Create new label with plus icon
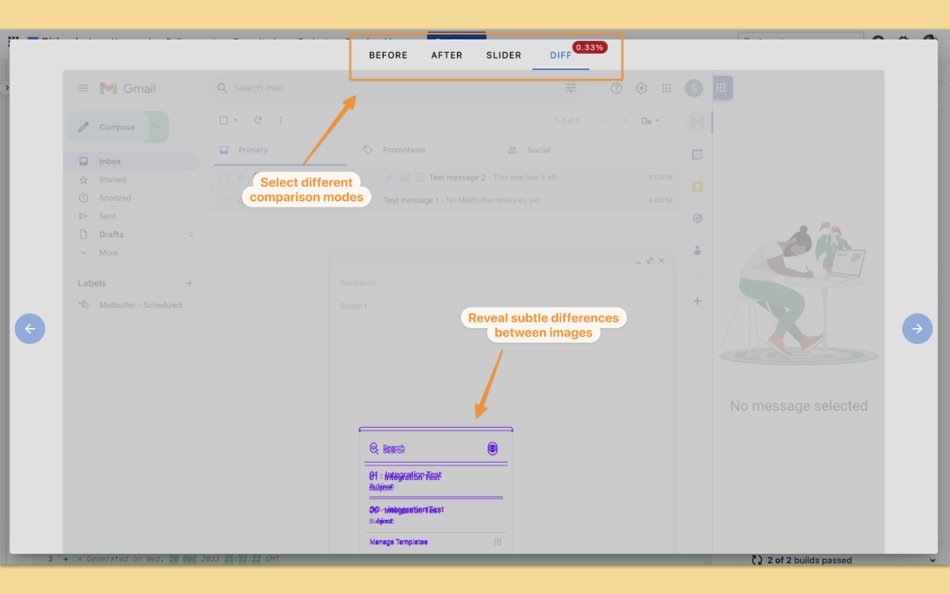 point(190,283)
